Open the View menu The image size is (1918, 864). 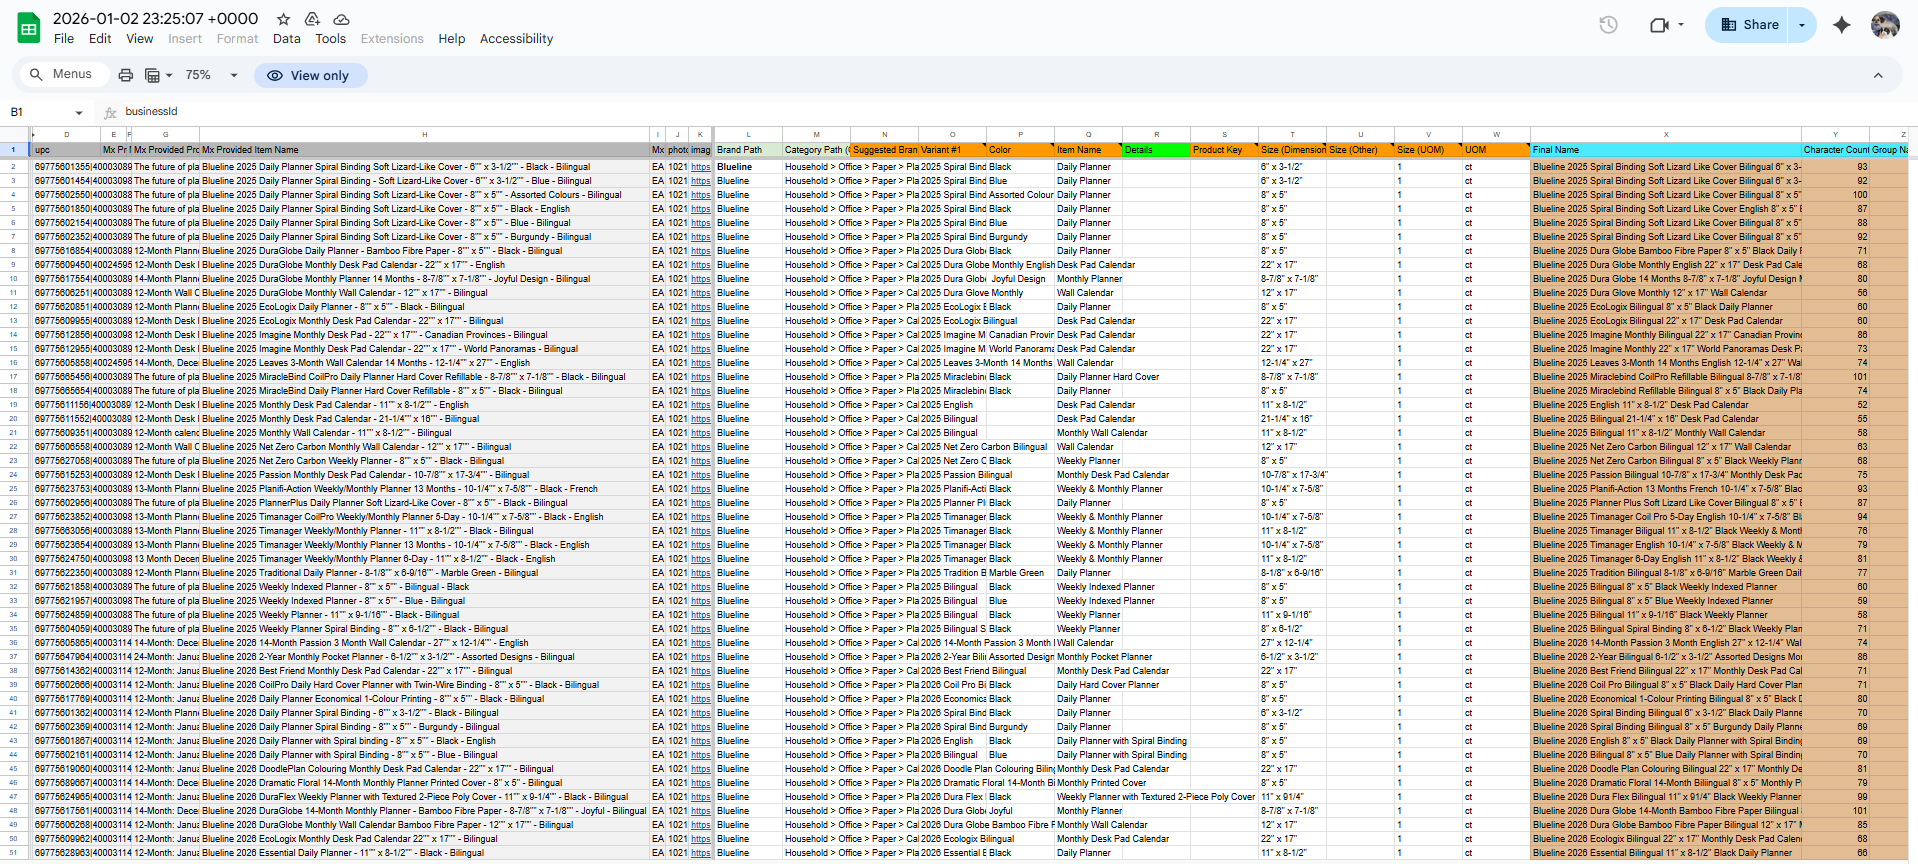click(x=140, y=39)
